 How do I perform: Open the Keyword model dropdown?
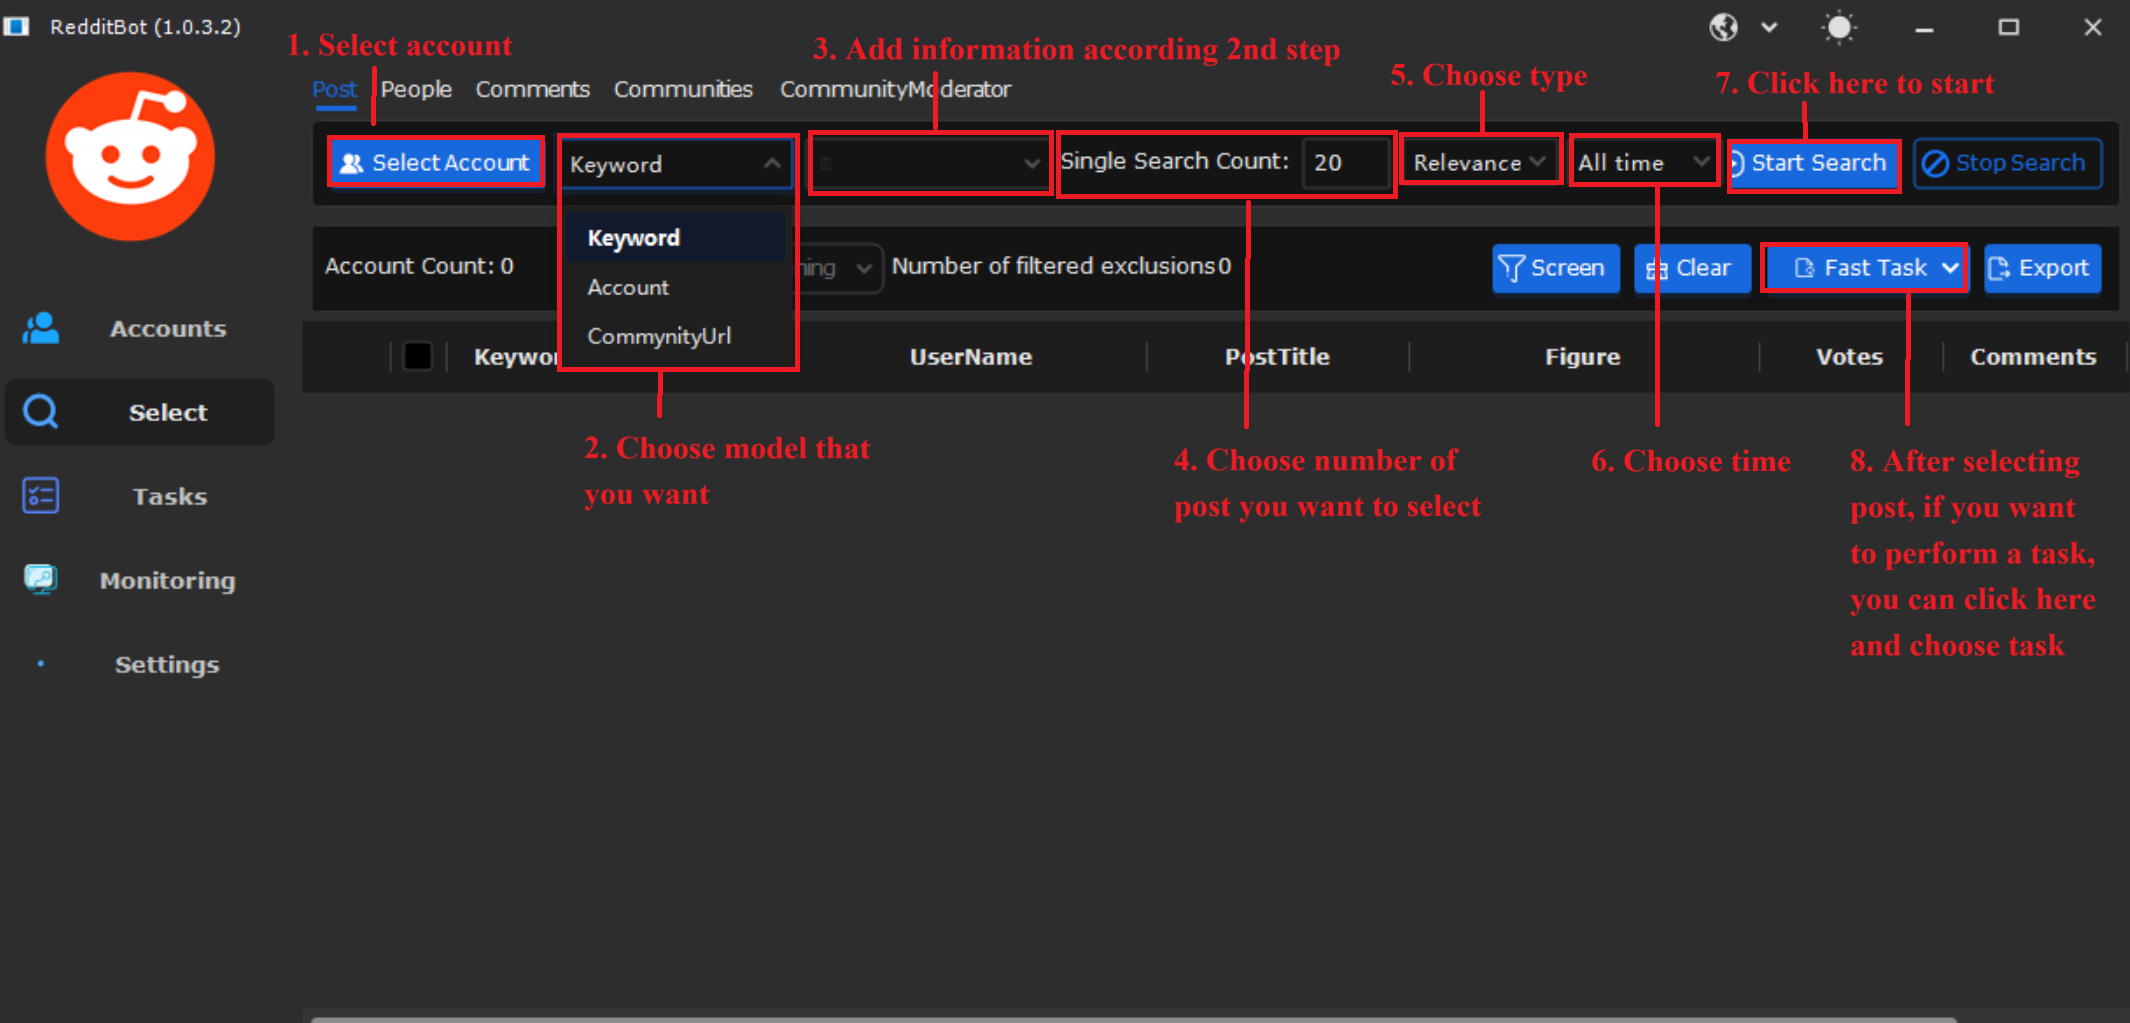676,164
